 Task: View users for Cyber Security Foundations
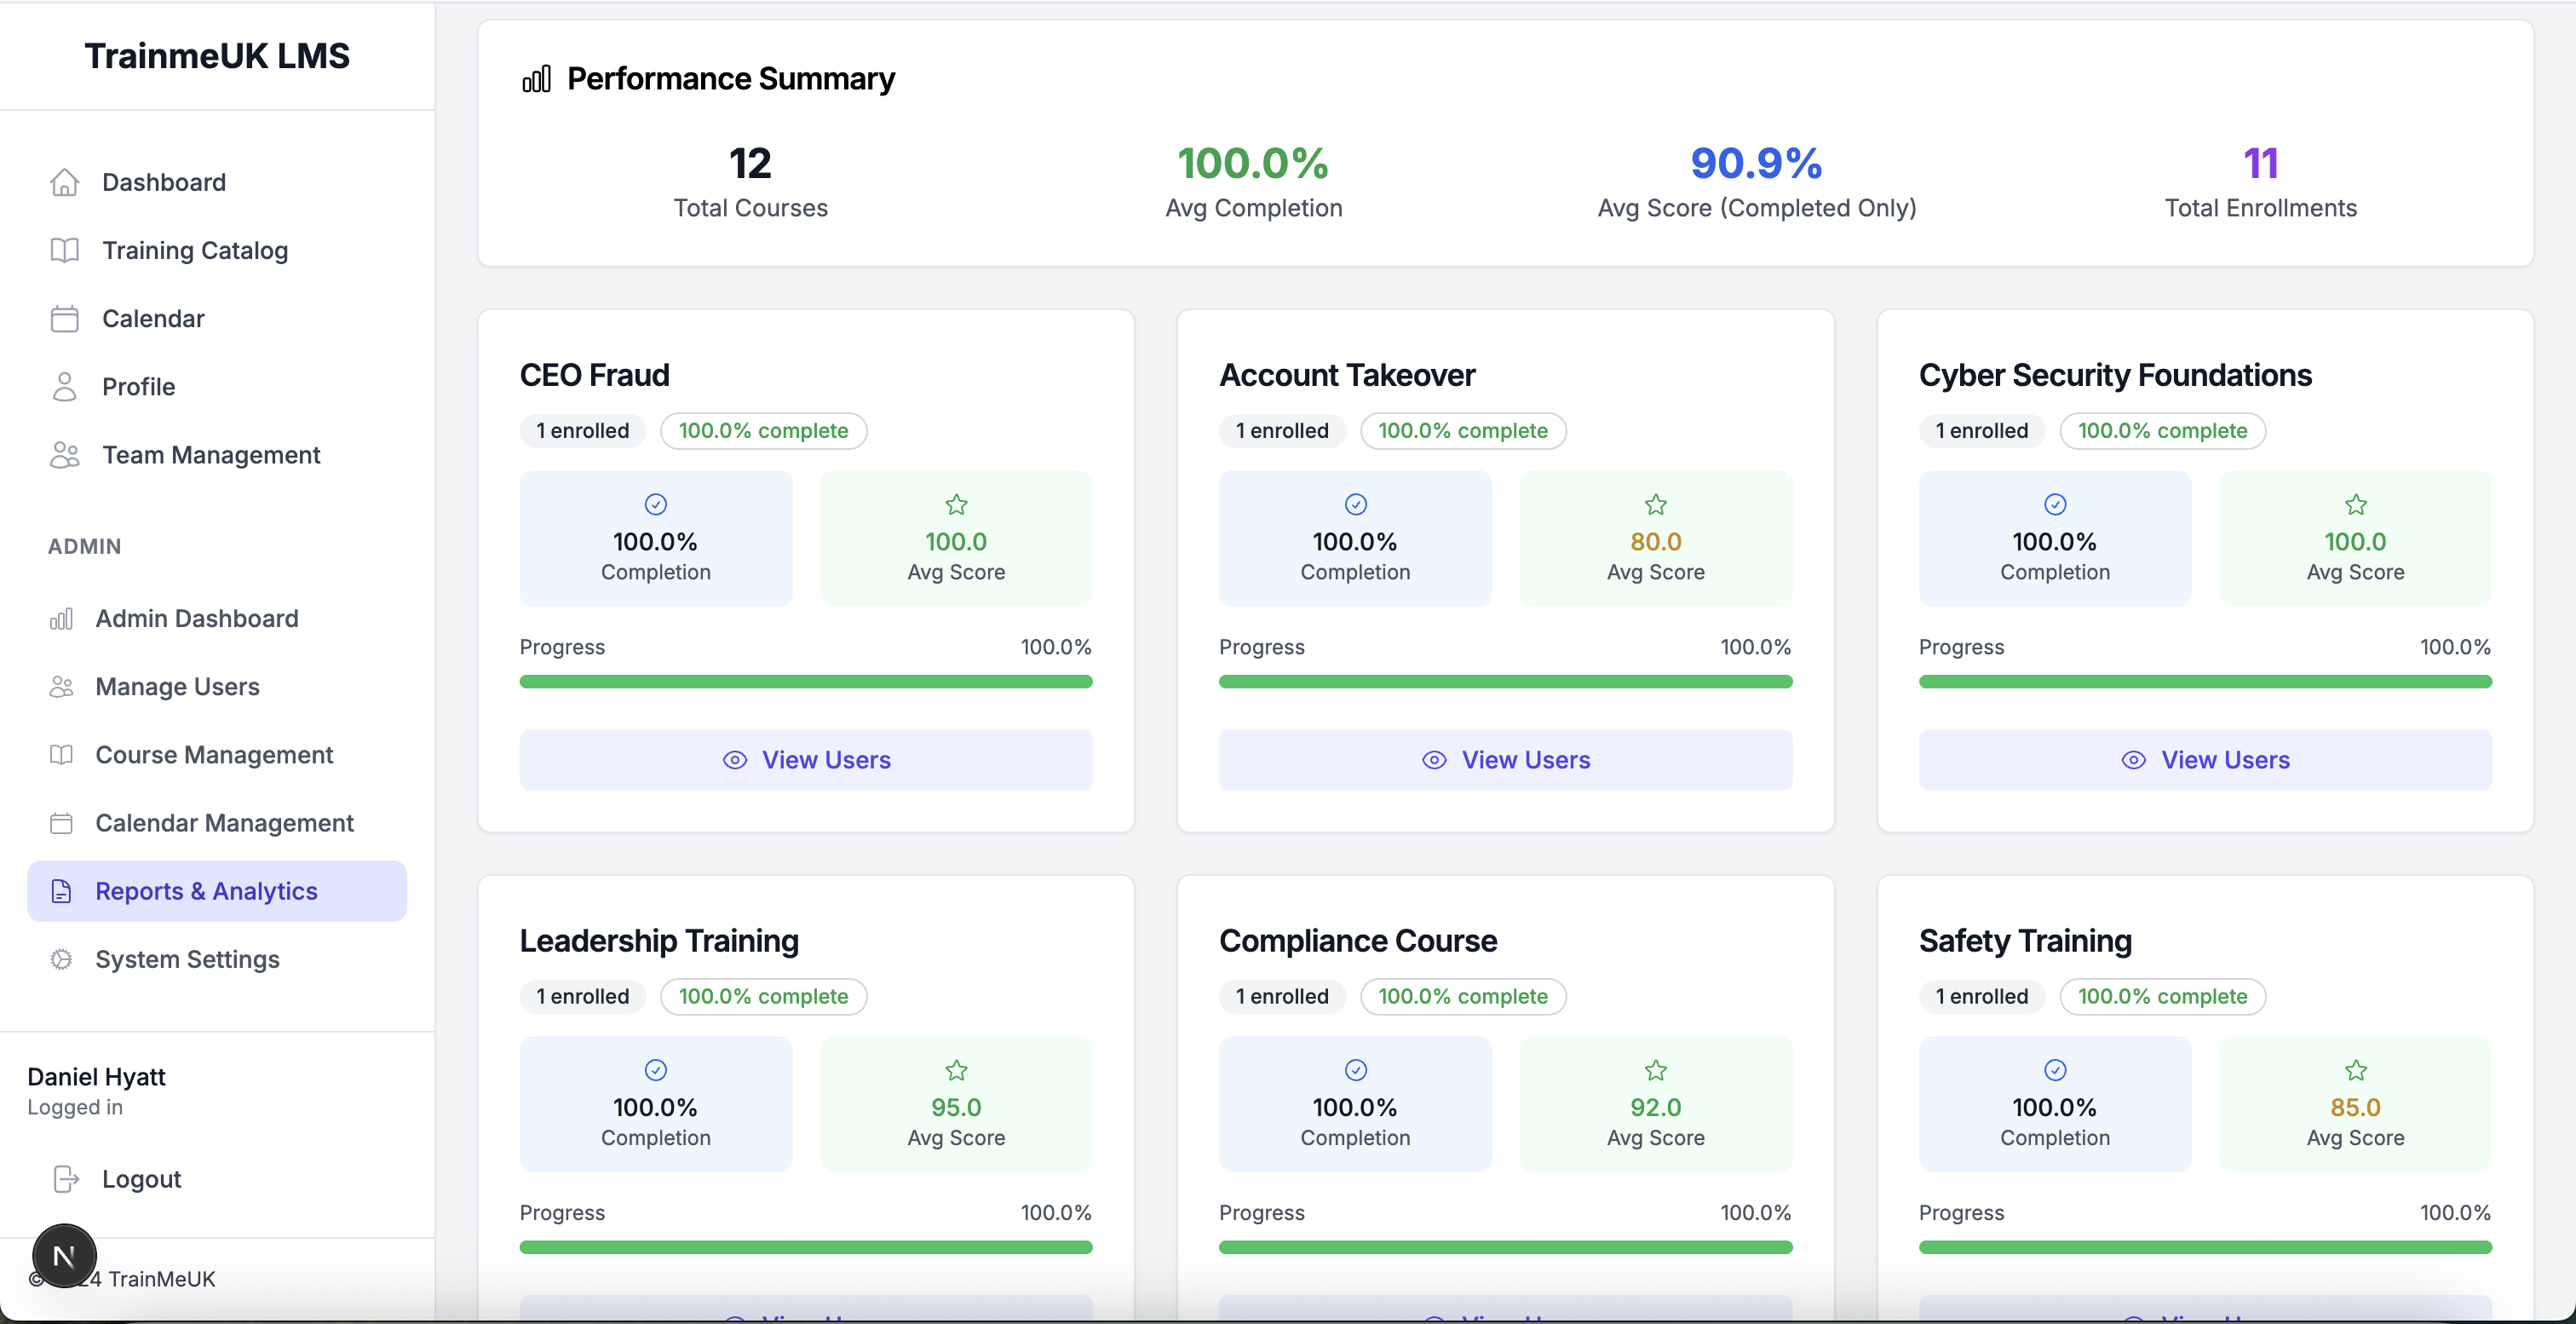tap(2205, 761)
